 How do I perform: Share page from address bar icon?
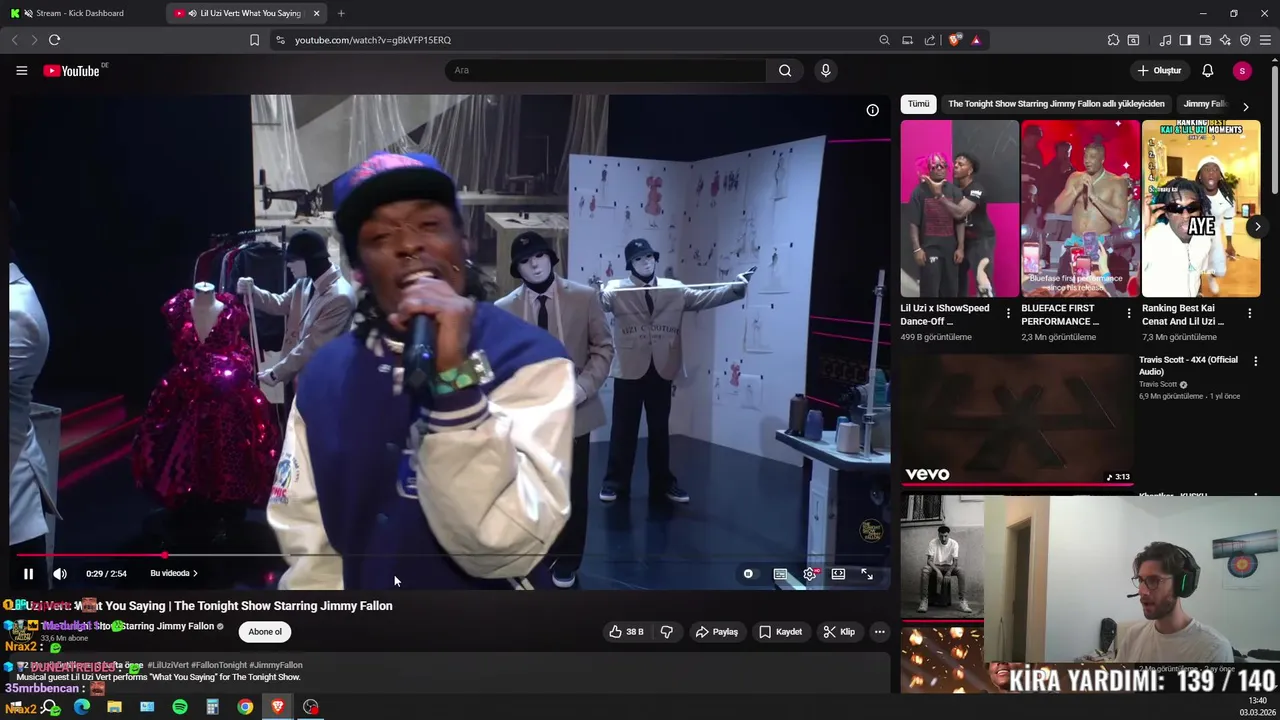tap(930, 40)
